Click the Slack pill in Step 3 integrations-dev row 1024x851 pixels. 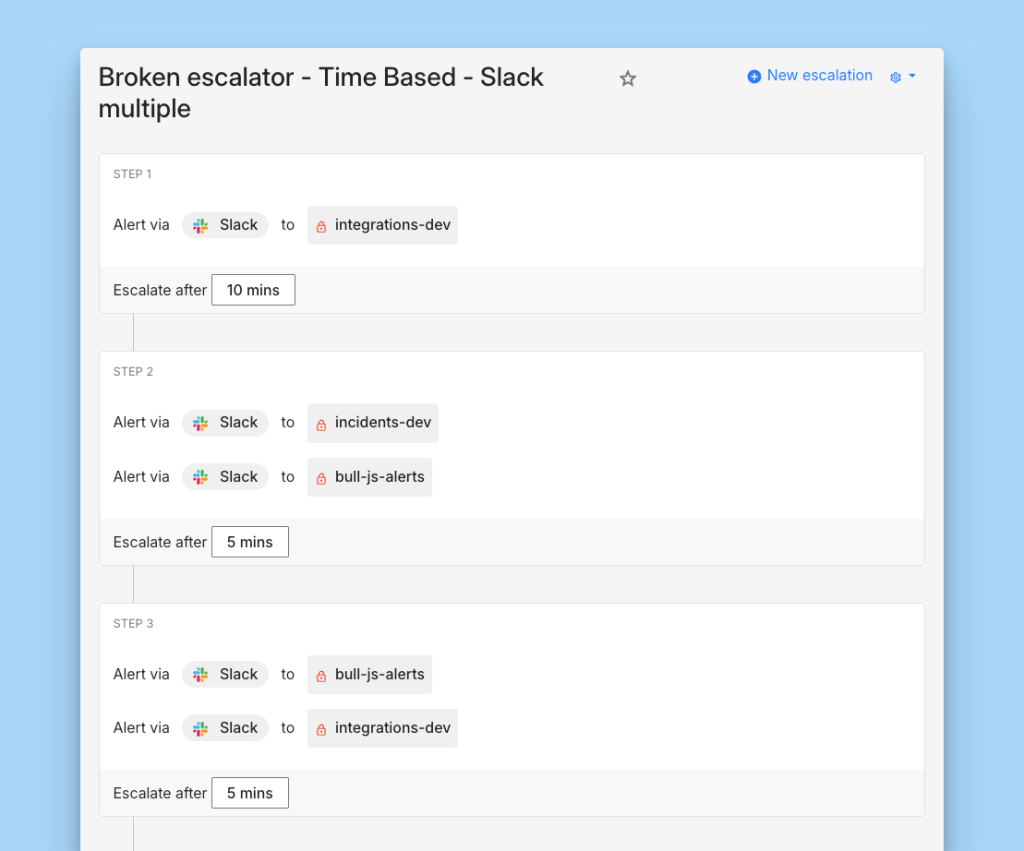point(226,728)
